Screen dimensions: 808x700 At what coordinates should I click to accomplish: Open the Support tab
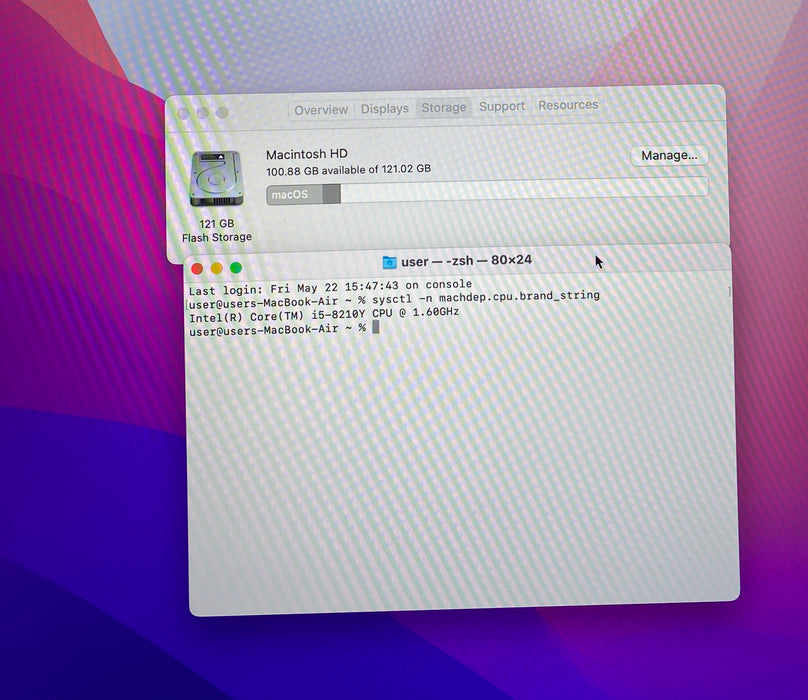pyautogui.click(x=502, y=106)
